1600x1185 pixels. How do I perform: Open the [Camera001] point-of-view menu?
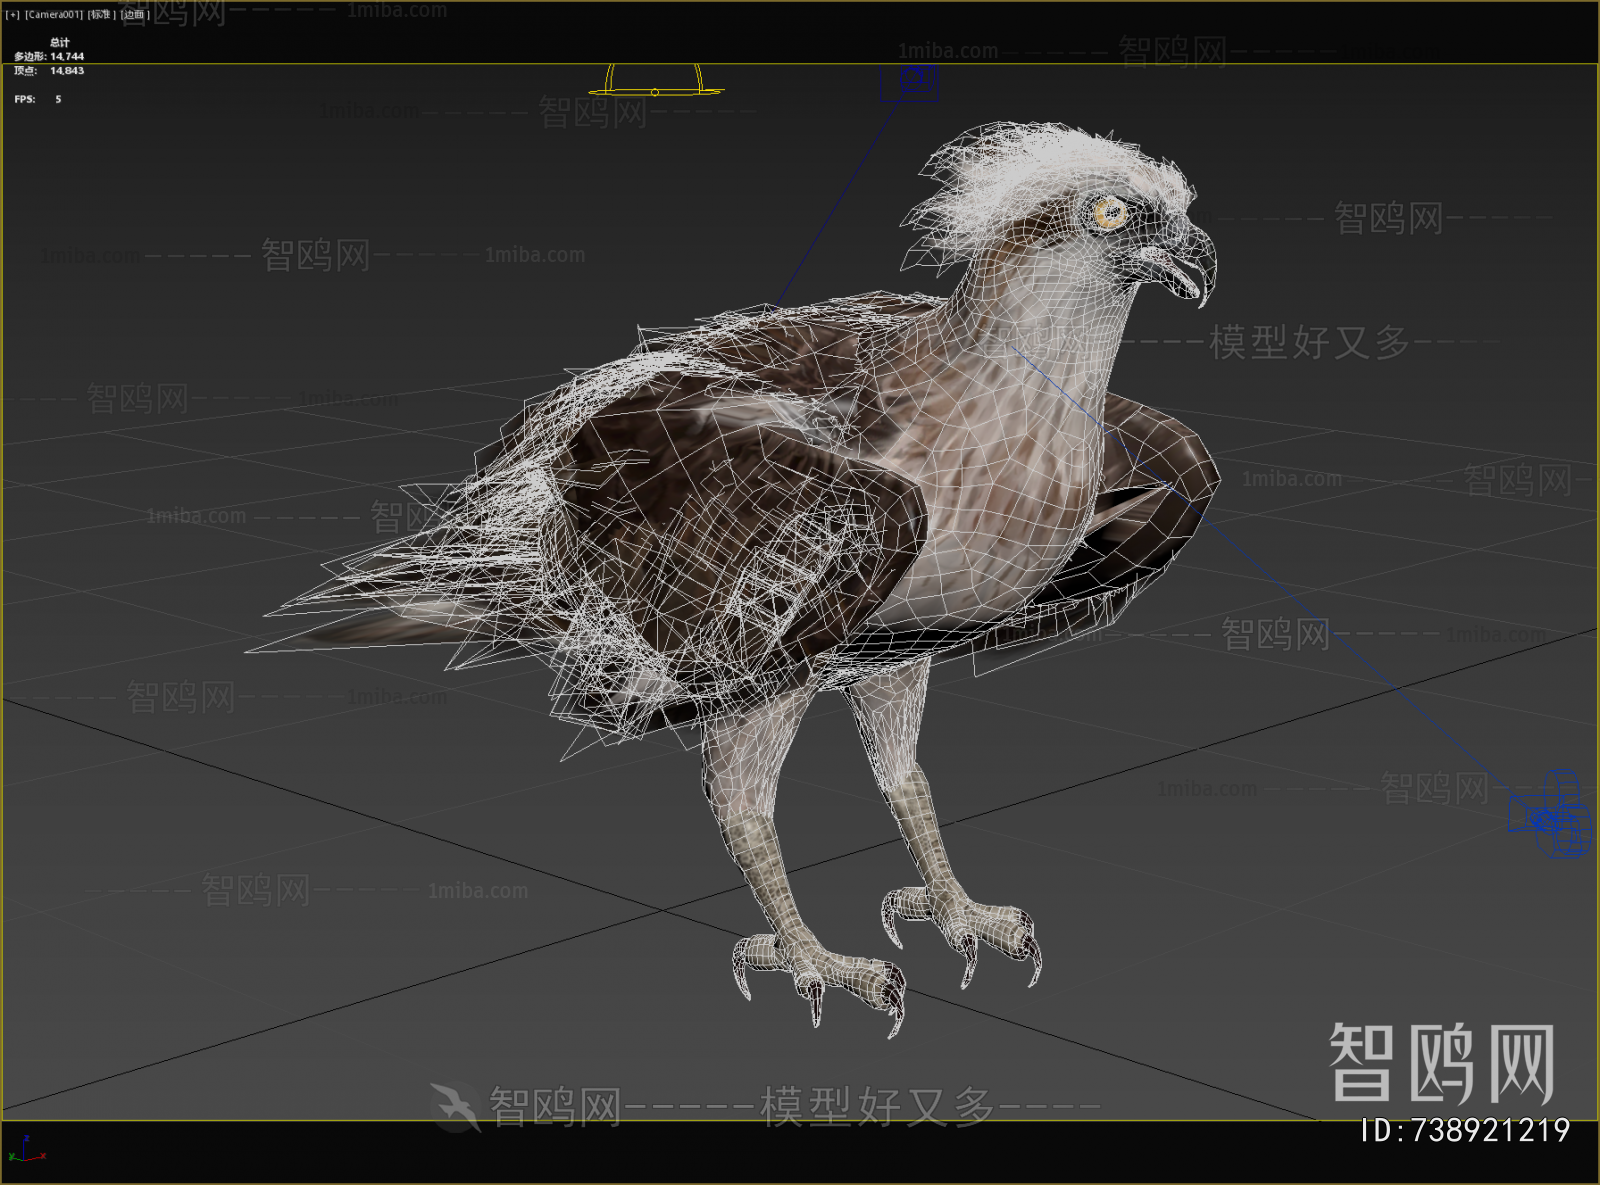click(53, 15)
